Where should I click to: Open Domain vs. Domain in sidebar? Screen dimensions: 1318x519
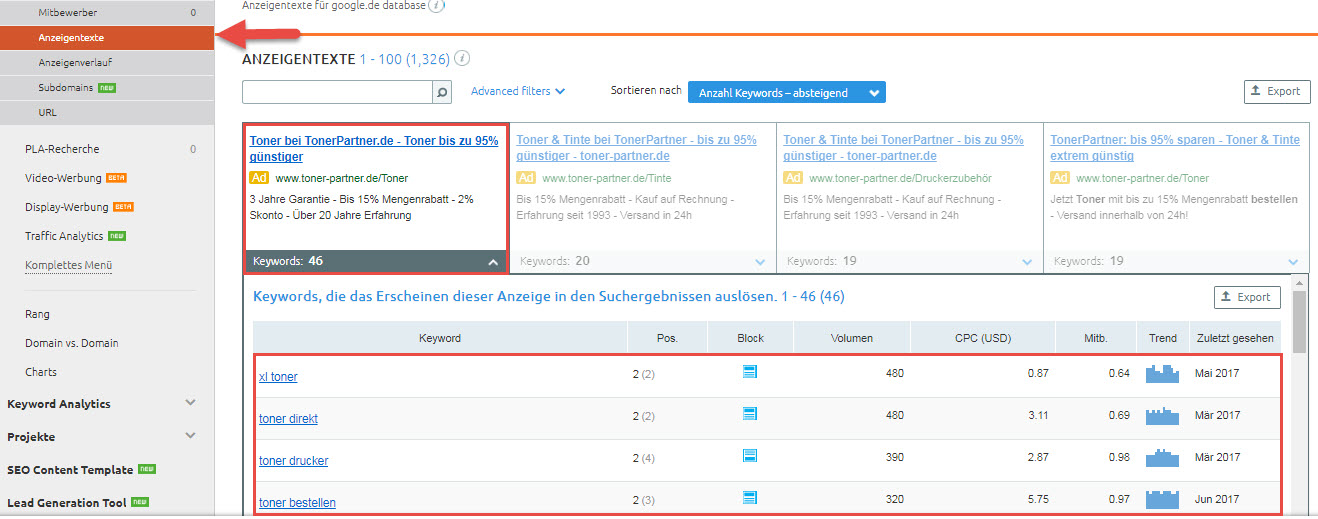(72, 343)
